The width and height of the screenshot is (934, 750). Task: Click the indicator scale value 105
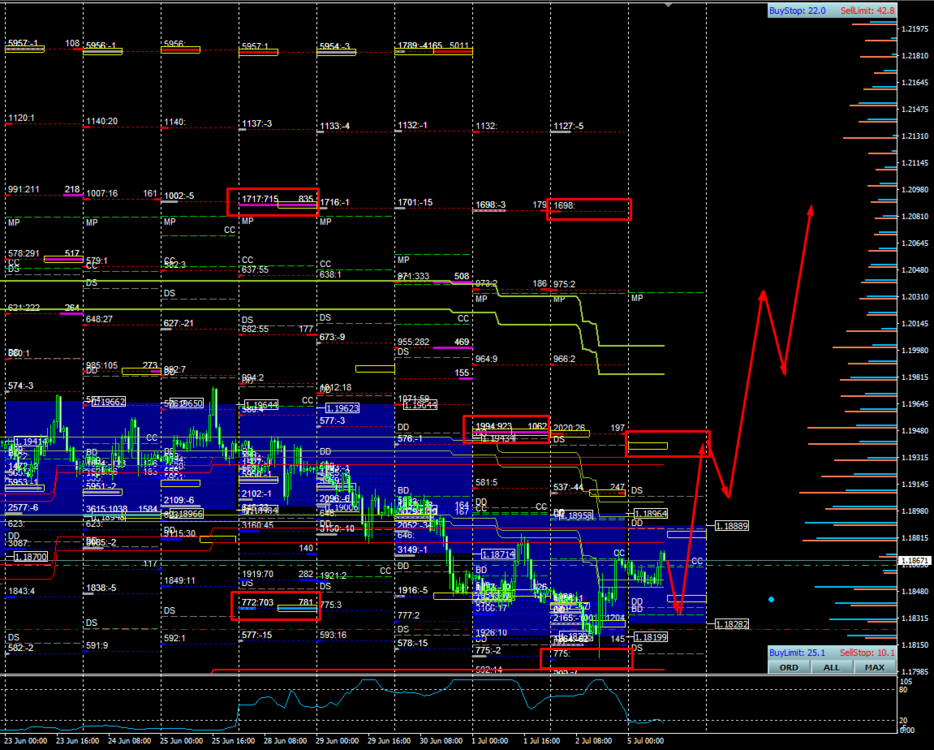(906, 681)
